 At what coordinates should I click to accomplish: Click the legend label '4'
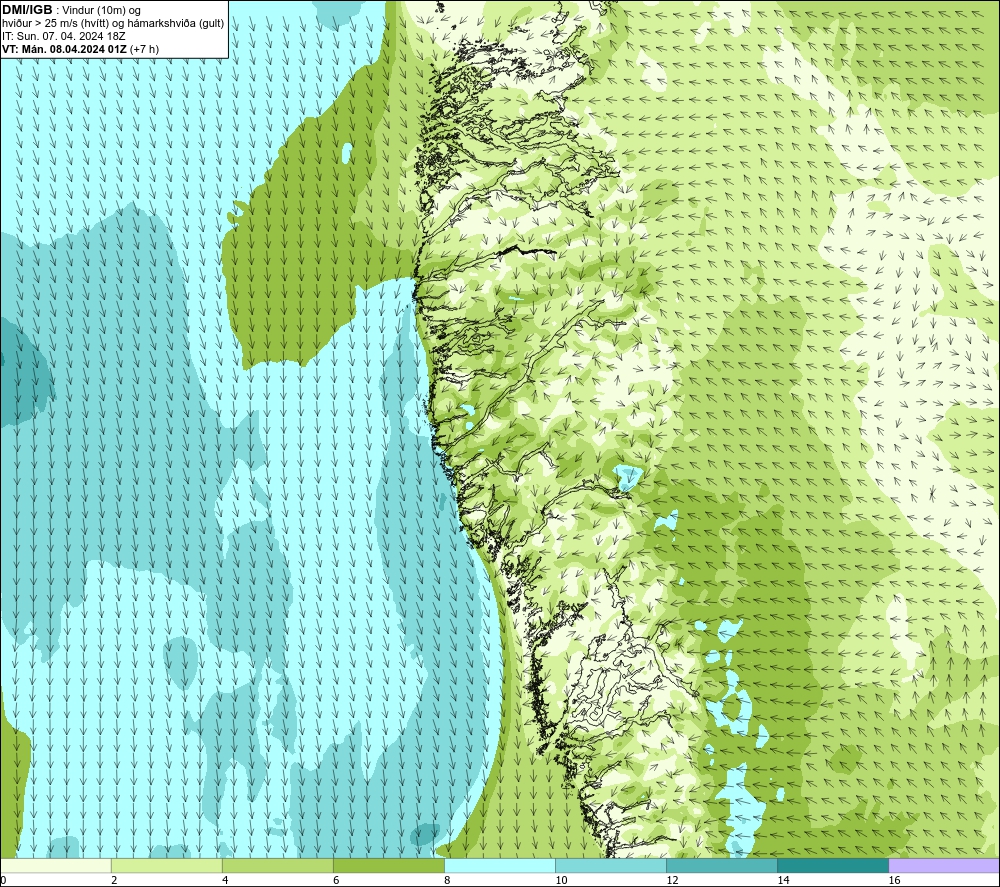click(x=225, y=880)
